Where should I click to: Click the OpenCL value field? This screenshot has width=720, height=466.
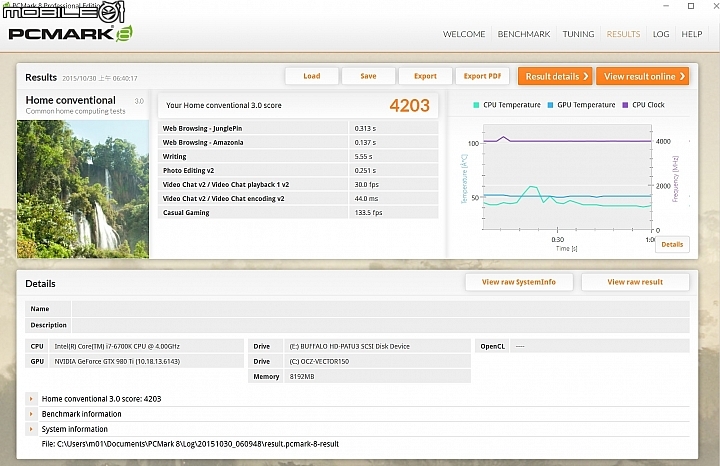coord(600,346)
